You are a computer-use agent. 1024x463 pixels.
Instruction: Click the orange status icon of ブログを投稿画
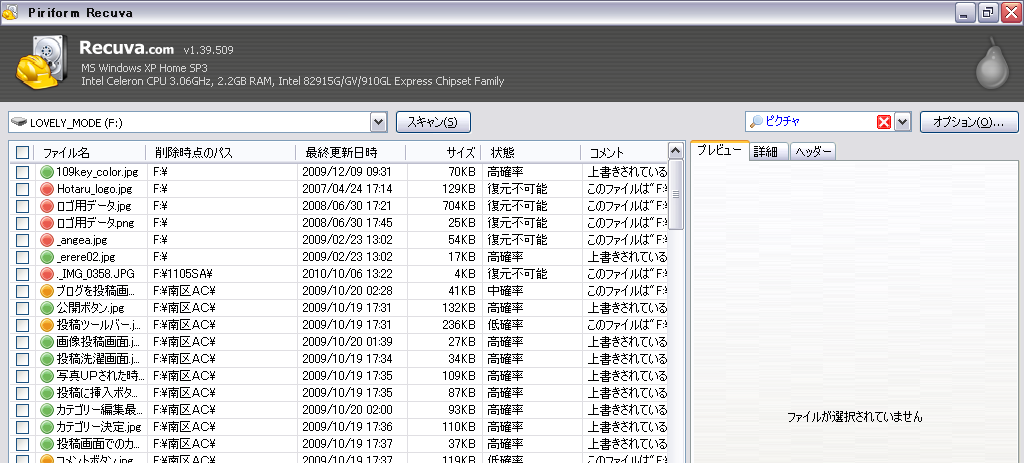pos(46,291)
